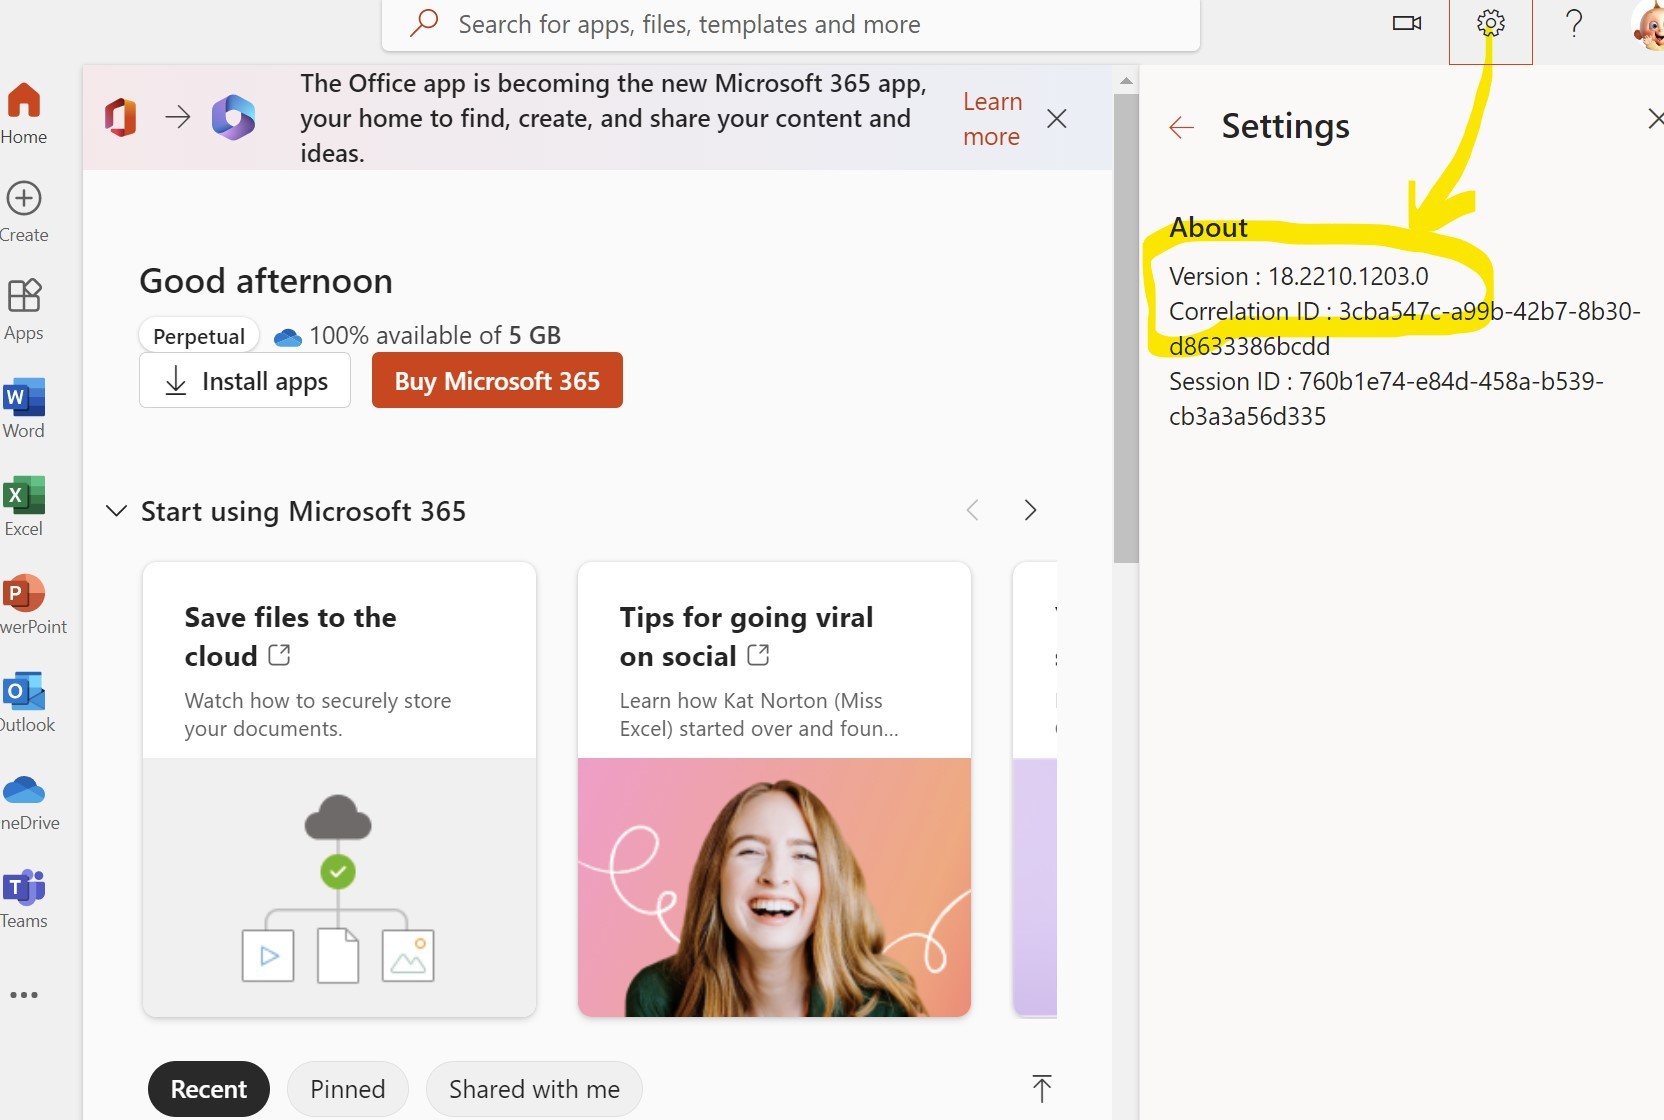Dismiss the Microsoft 365 banner
The image size is (1664, 1120).
pos(1056,119)
